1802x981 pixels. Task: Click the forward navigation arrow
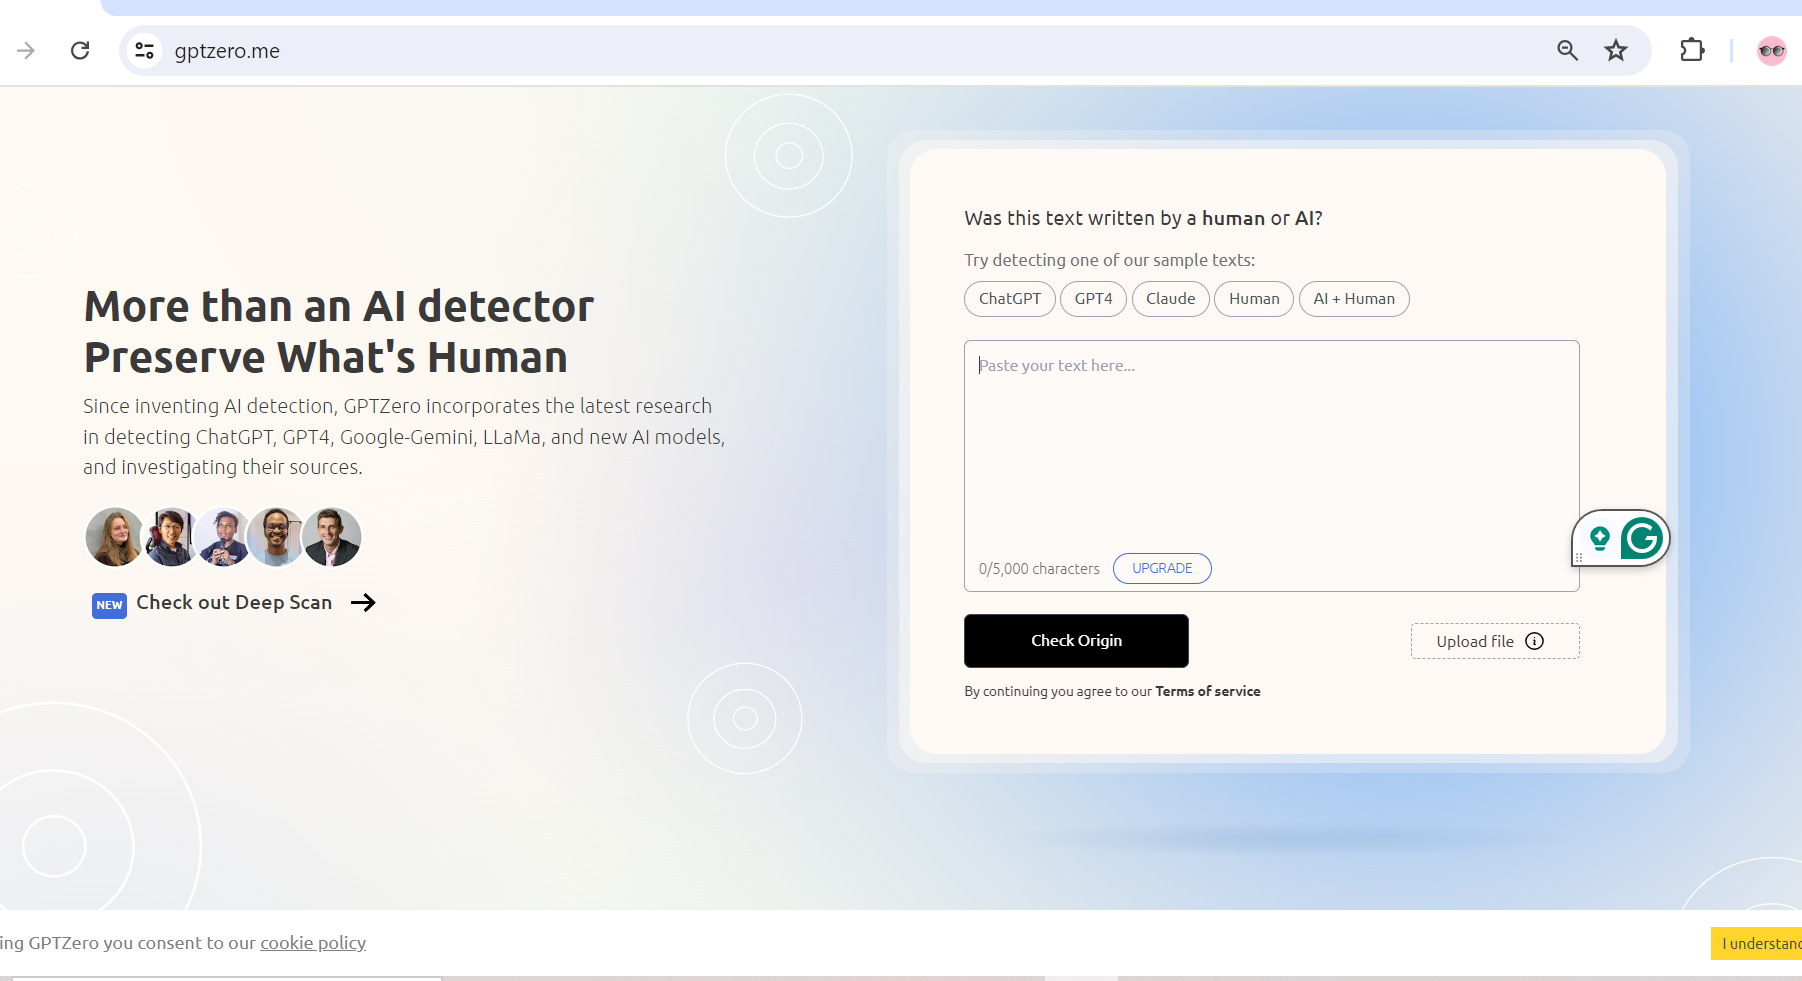24,50
